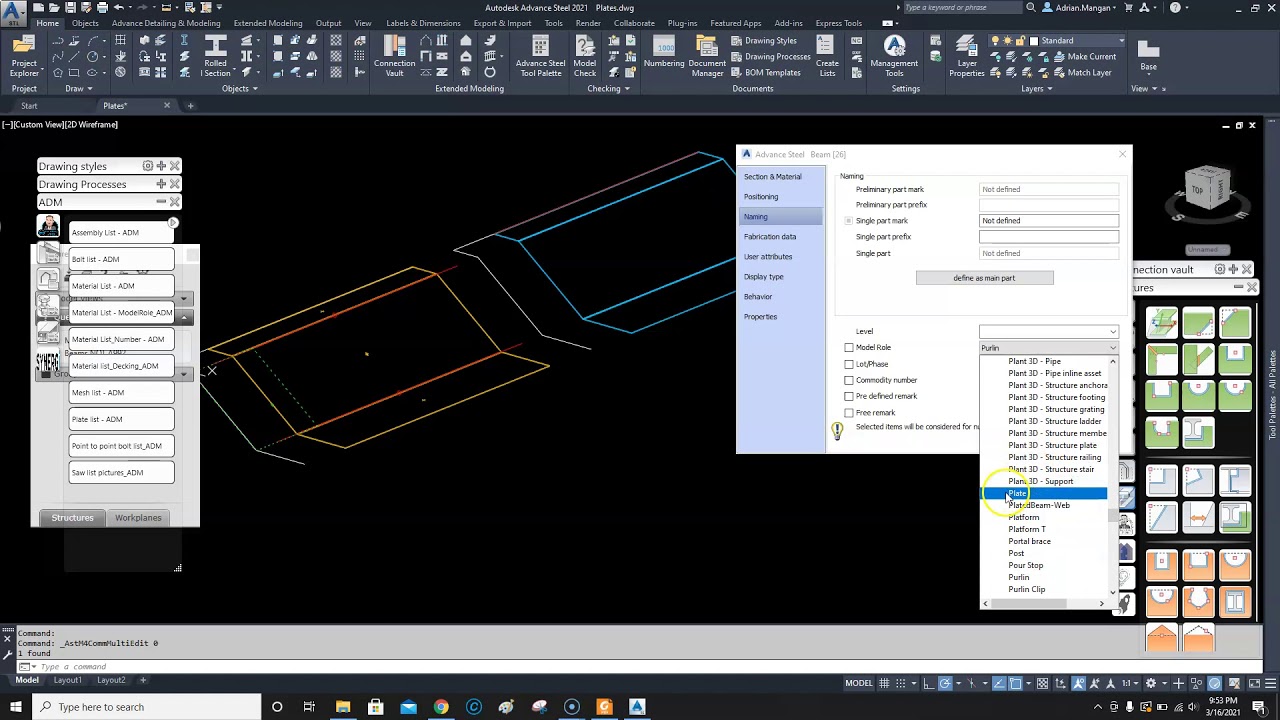The height and width of the screenshot is (720, 1280).
Task: Check the Commodity number checkbox
Action: pos(849,380)
